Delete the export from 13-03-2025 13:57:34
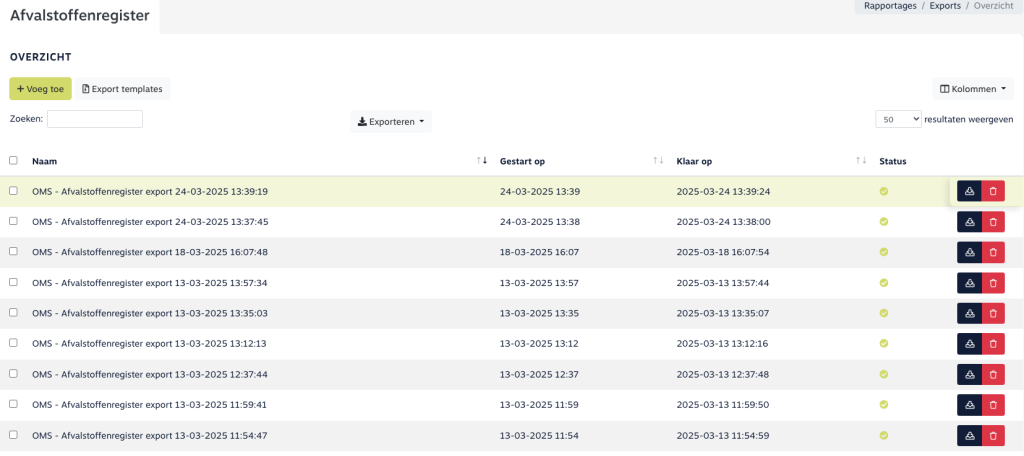 (993, 283)
